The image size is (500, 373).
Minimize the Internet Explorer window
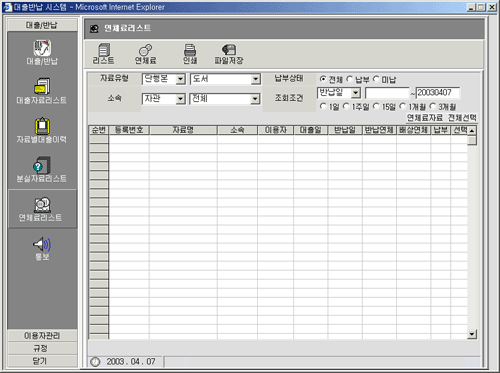tap(471, 7)
